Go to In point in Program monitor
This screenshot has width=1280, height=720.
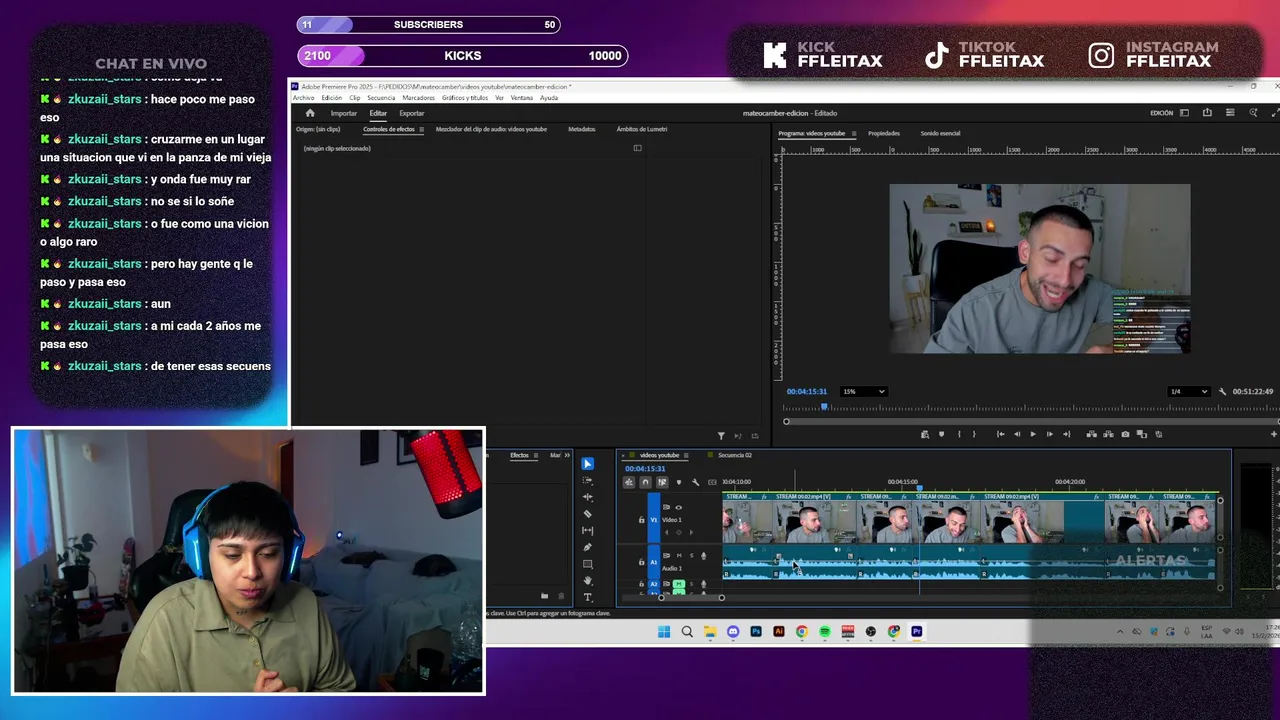[x=1001, y=434]
